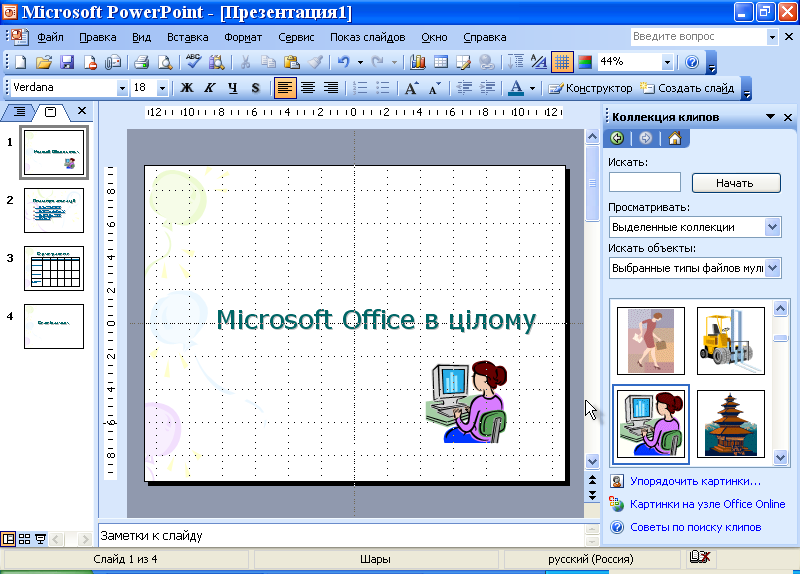Click Создать слайд button
This screenshot has height=574, width=800.
point(687,88)
